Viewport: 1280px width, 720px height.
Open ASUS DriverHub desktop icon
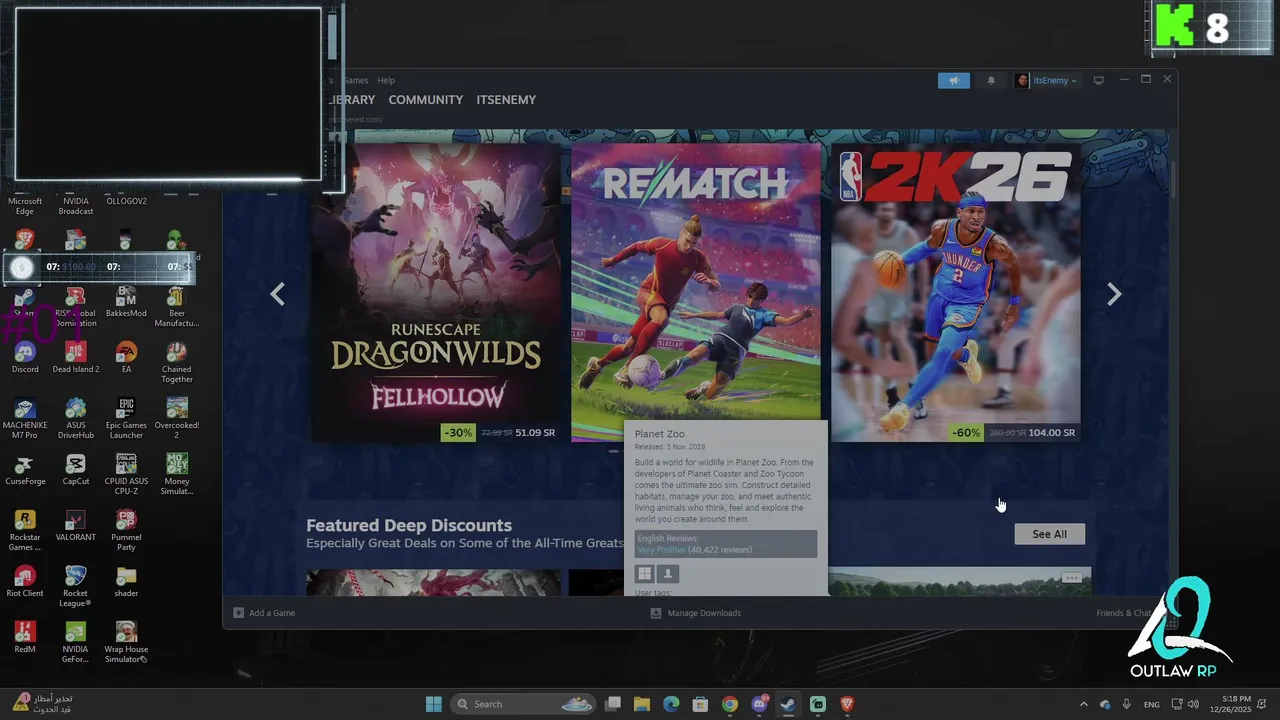(x=75, y=418)
